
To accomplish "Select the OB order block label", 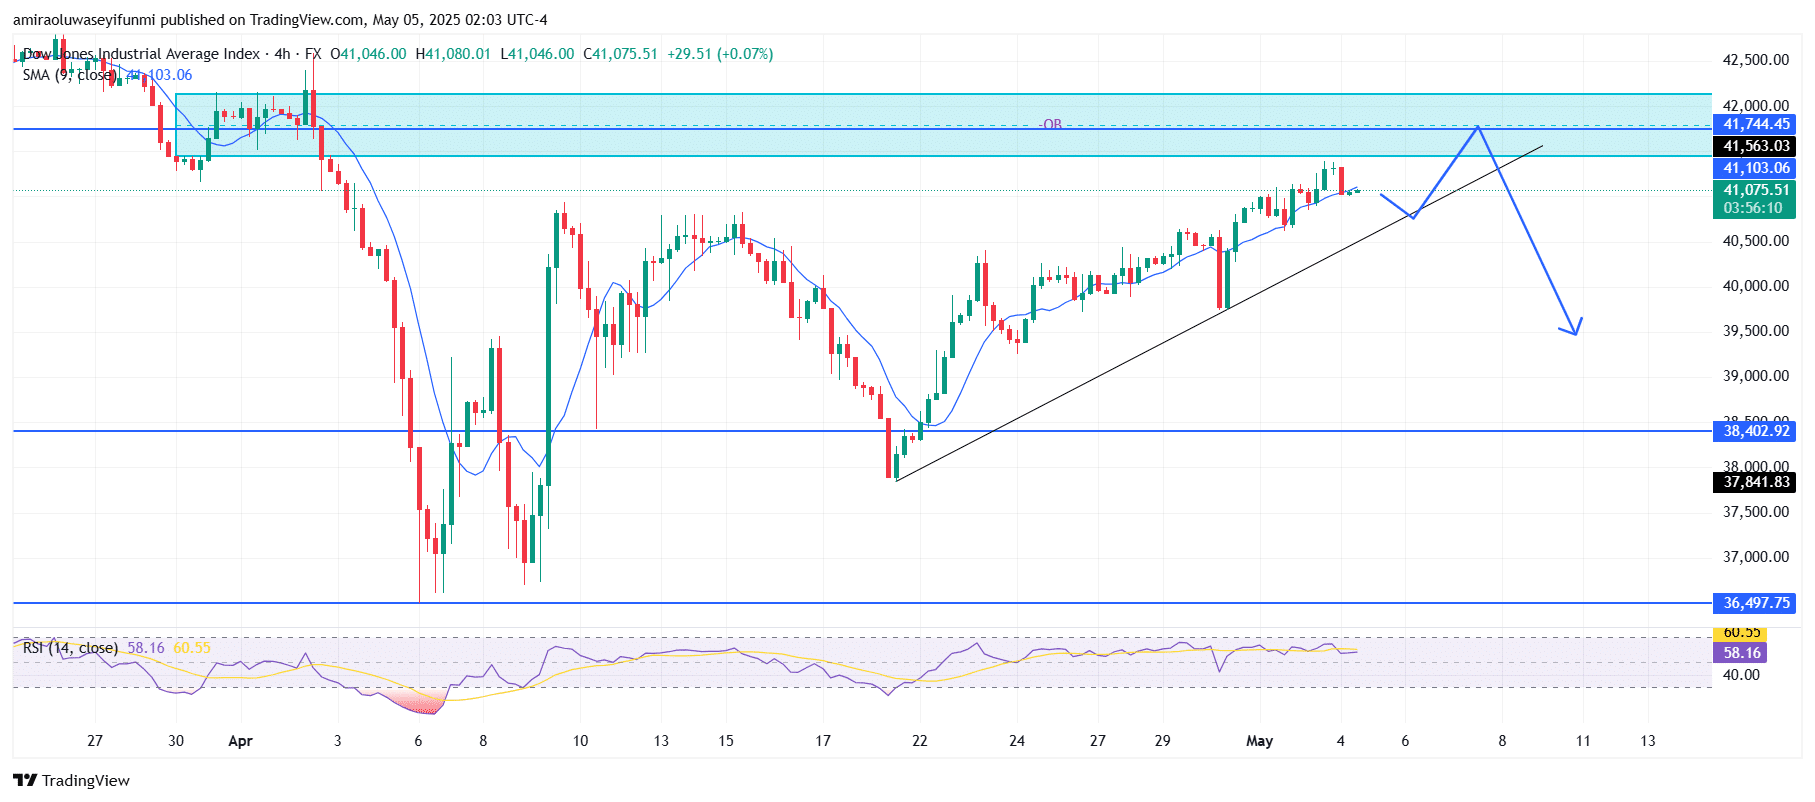I will coord(1052,124).
